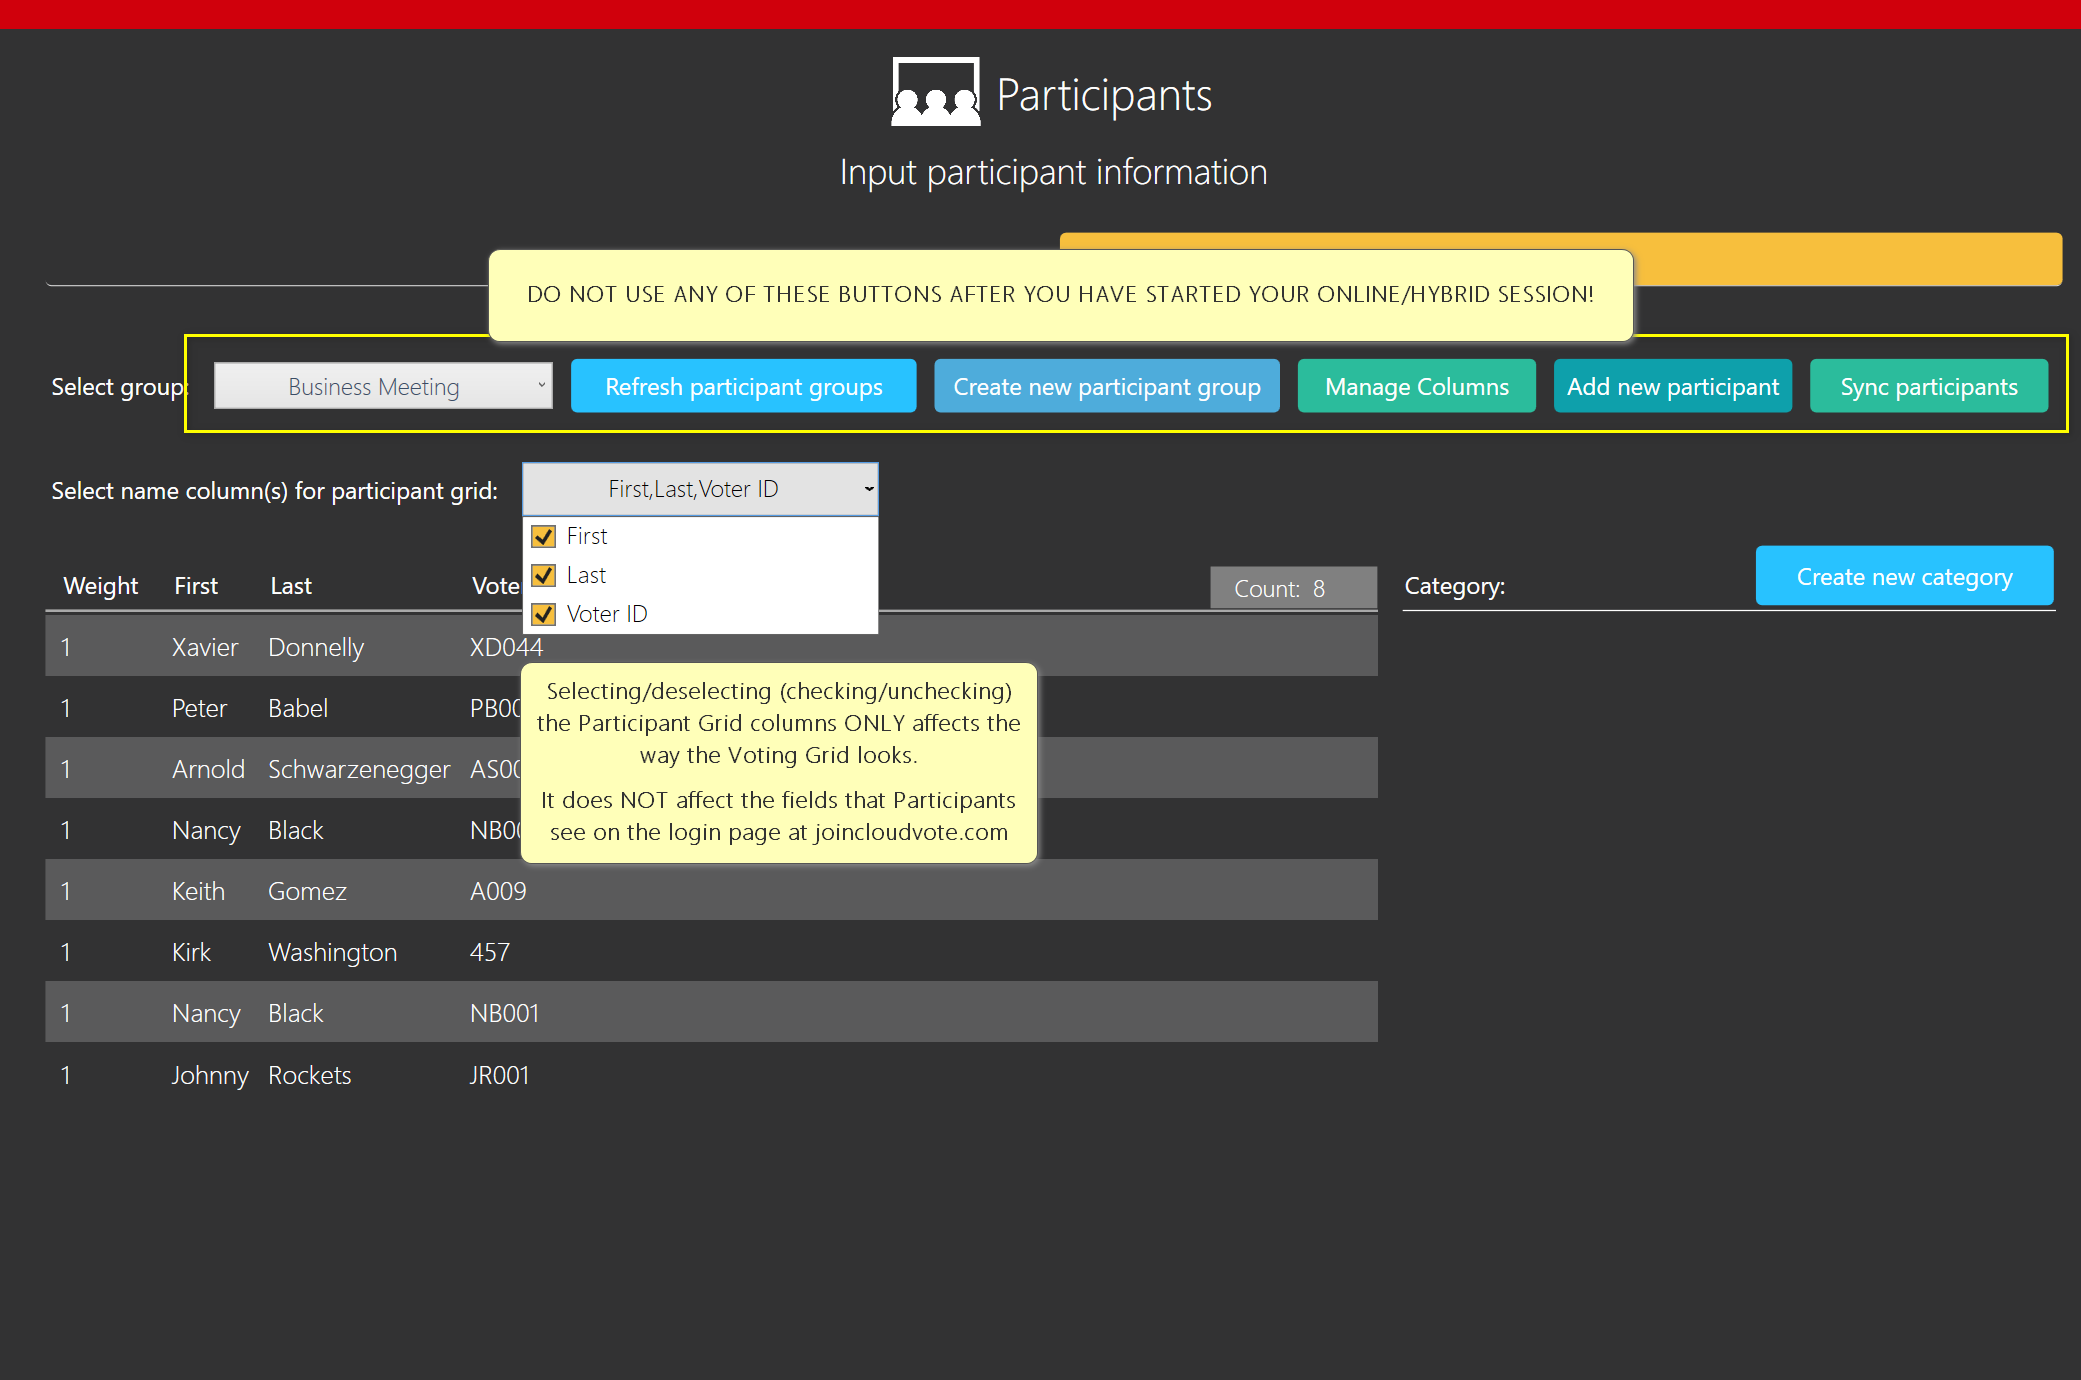
Task: Click the dropdown arrow next to Business Meeting
Action: [x=541, y=386]
